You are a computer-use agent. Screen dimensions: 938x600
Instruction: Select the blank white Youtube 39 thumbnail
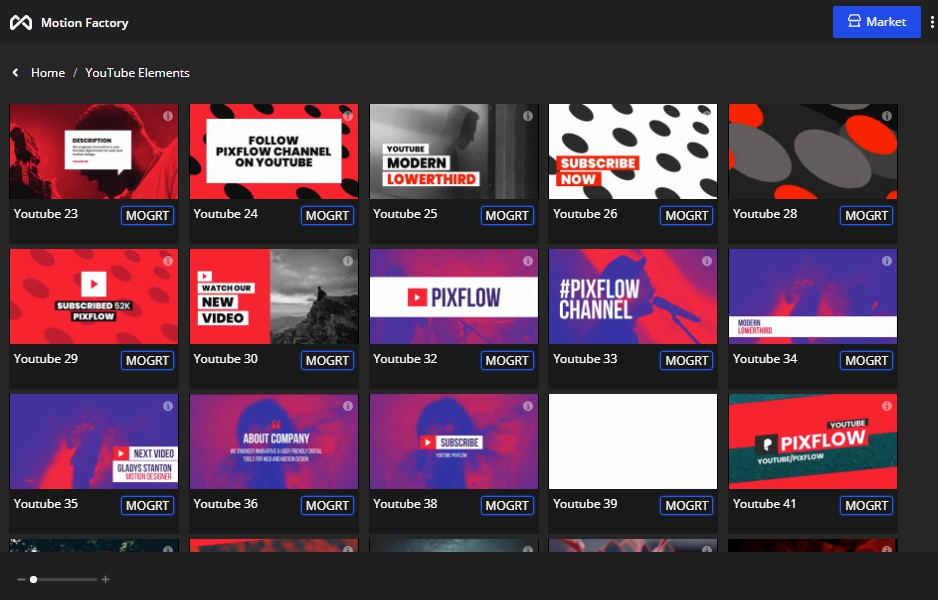coord(633,441)
